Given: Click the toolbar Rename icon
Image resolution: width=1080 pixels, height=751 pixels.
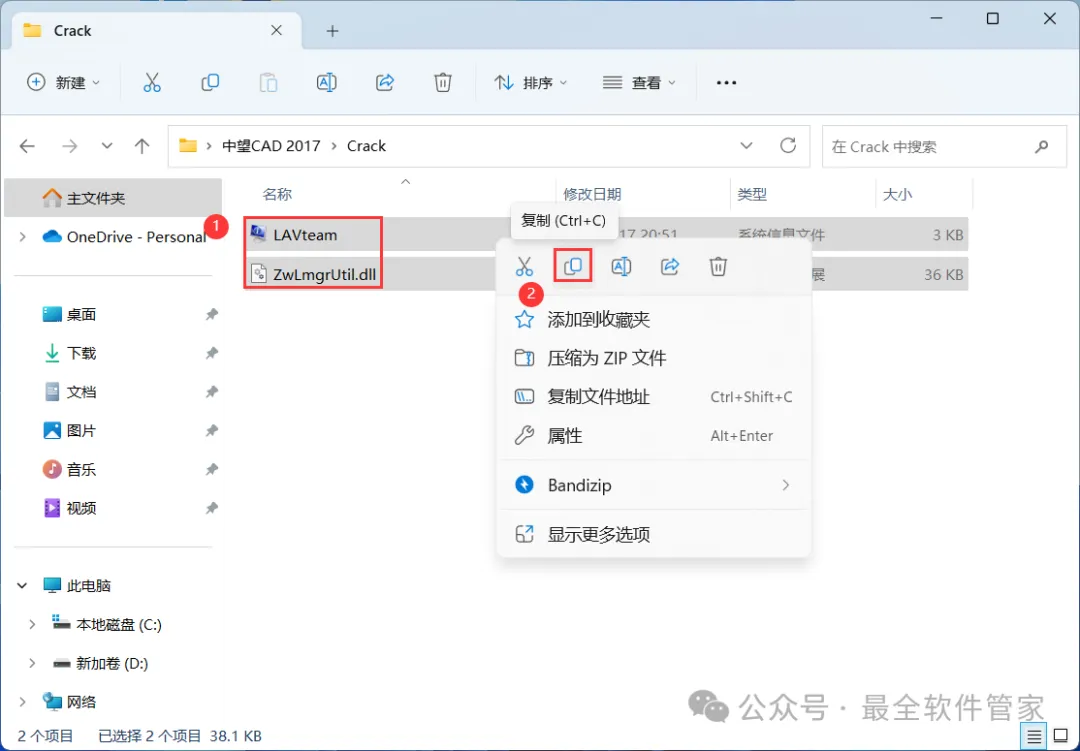Looking at the screenshot, I should [x=326, y=83].
